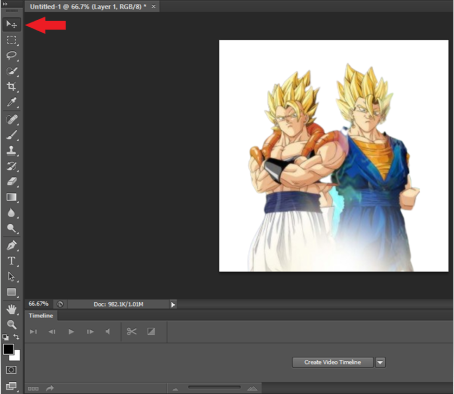Select the Zoom tool

click(x=12, y=324)
